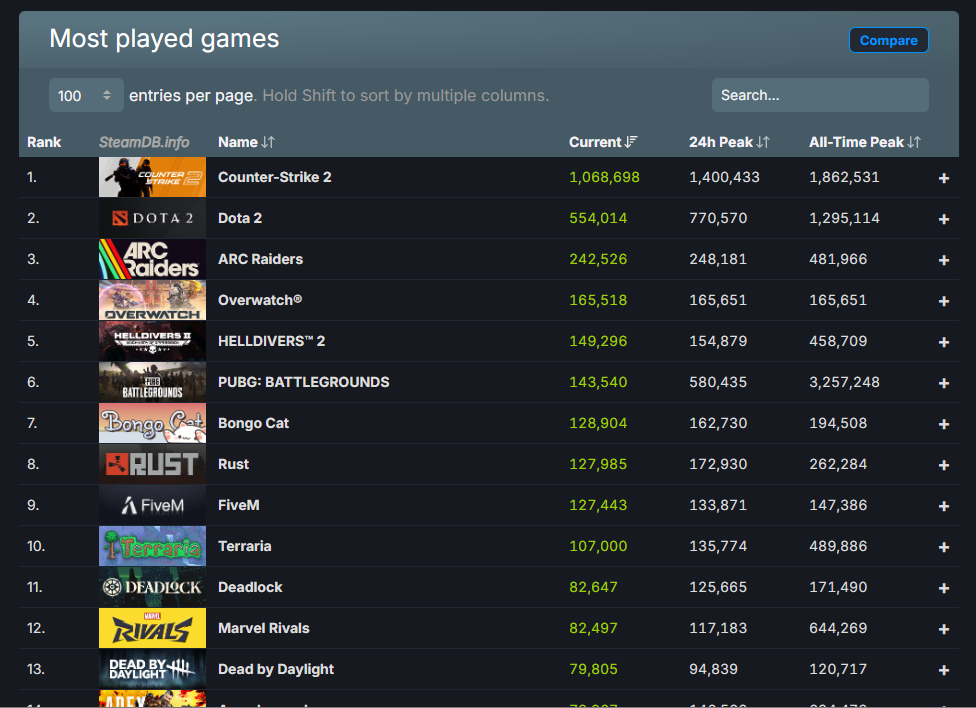Viewport: 976px width, 708px height.
Task: Open the Overwatch® name link
Action: 260,300
